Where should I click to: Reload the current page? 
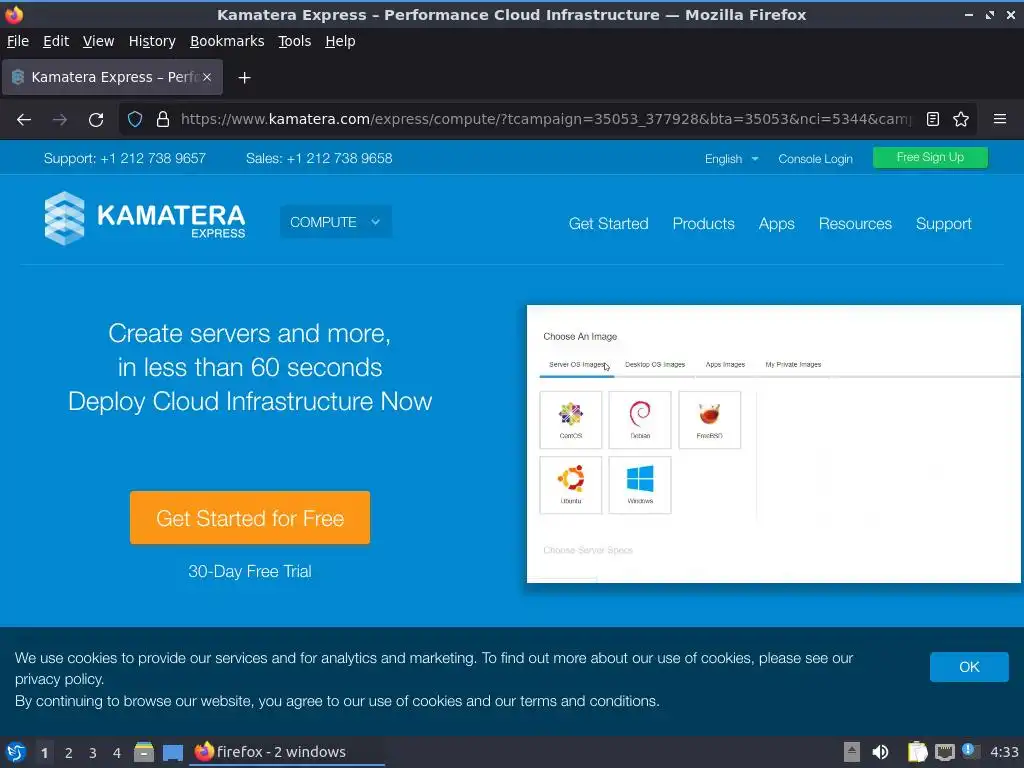pos(96,120)
